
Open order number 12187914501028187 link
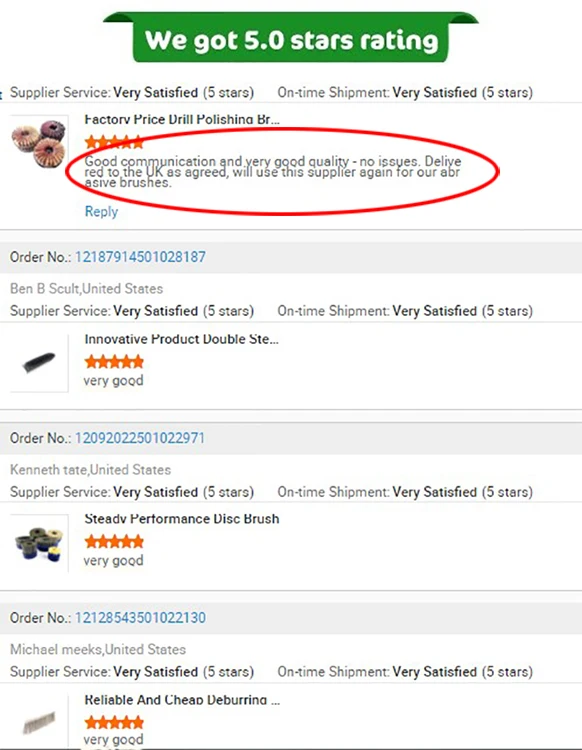pos(140,257)
